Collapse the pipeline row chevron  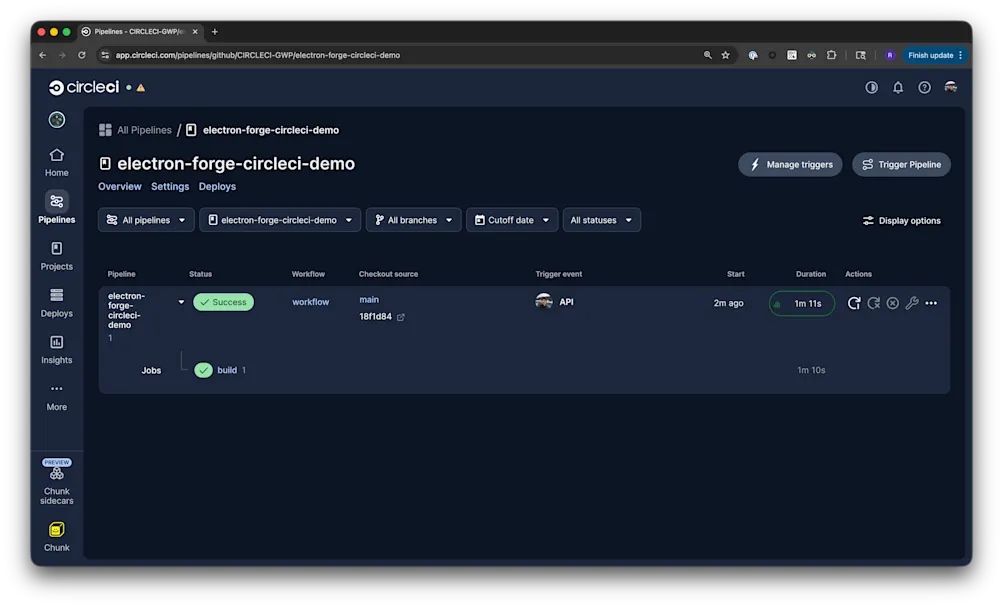click(x=181, y=302)
